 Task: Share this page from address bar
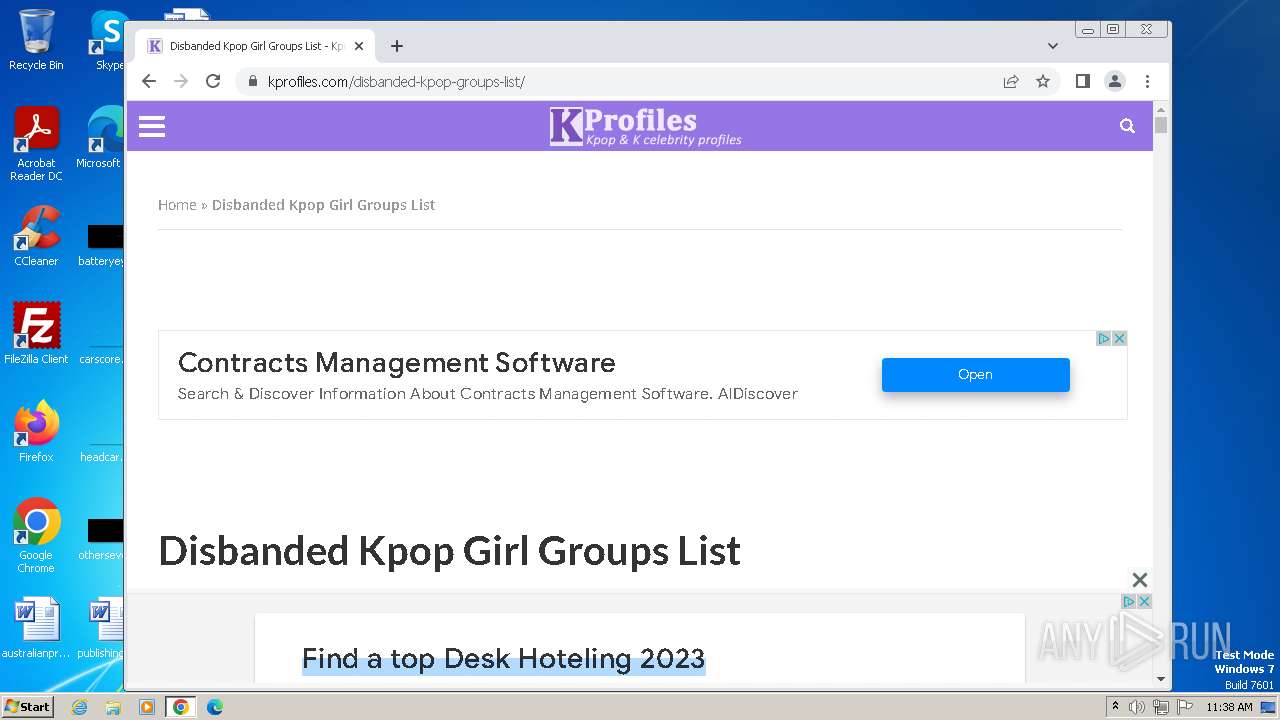tap(1011, 81)
